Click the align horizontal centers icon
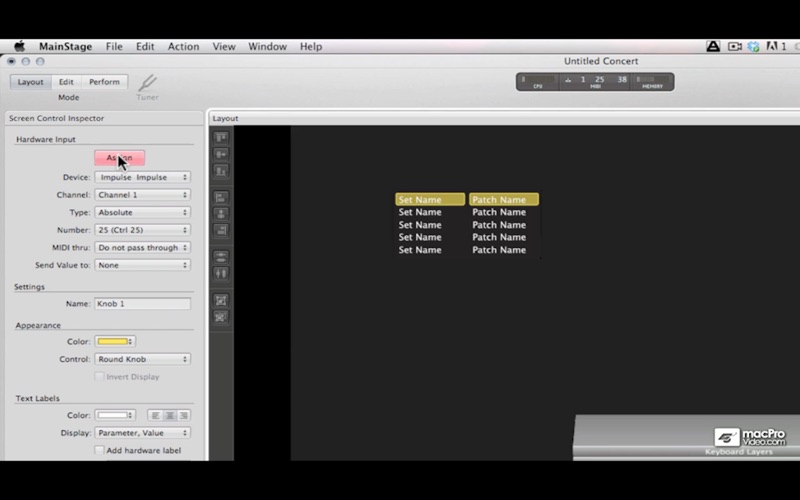 (x=221, y=214)
